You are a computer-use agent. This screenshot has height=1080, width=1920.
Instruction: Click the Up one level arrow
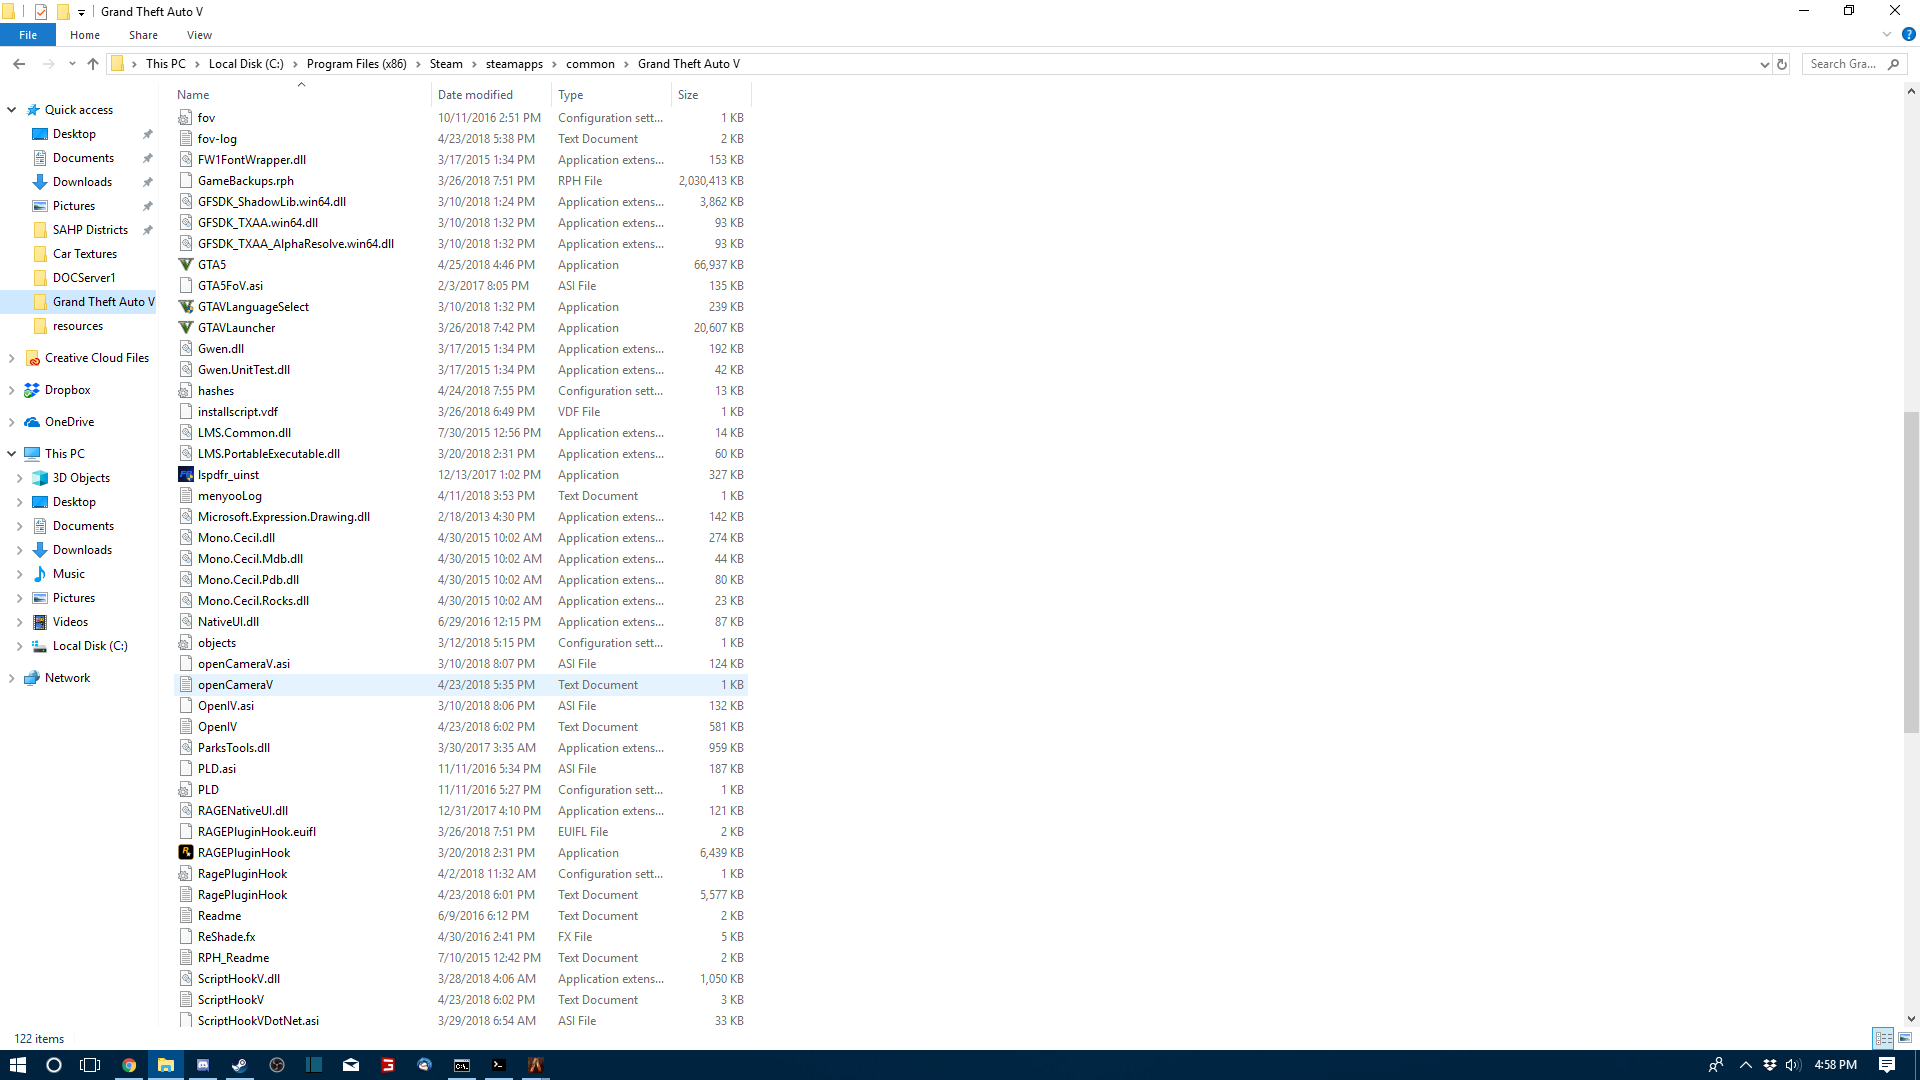[93, 64]
